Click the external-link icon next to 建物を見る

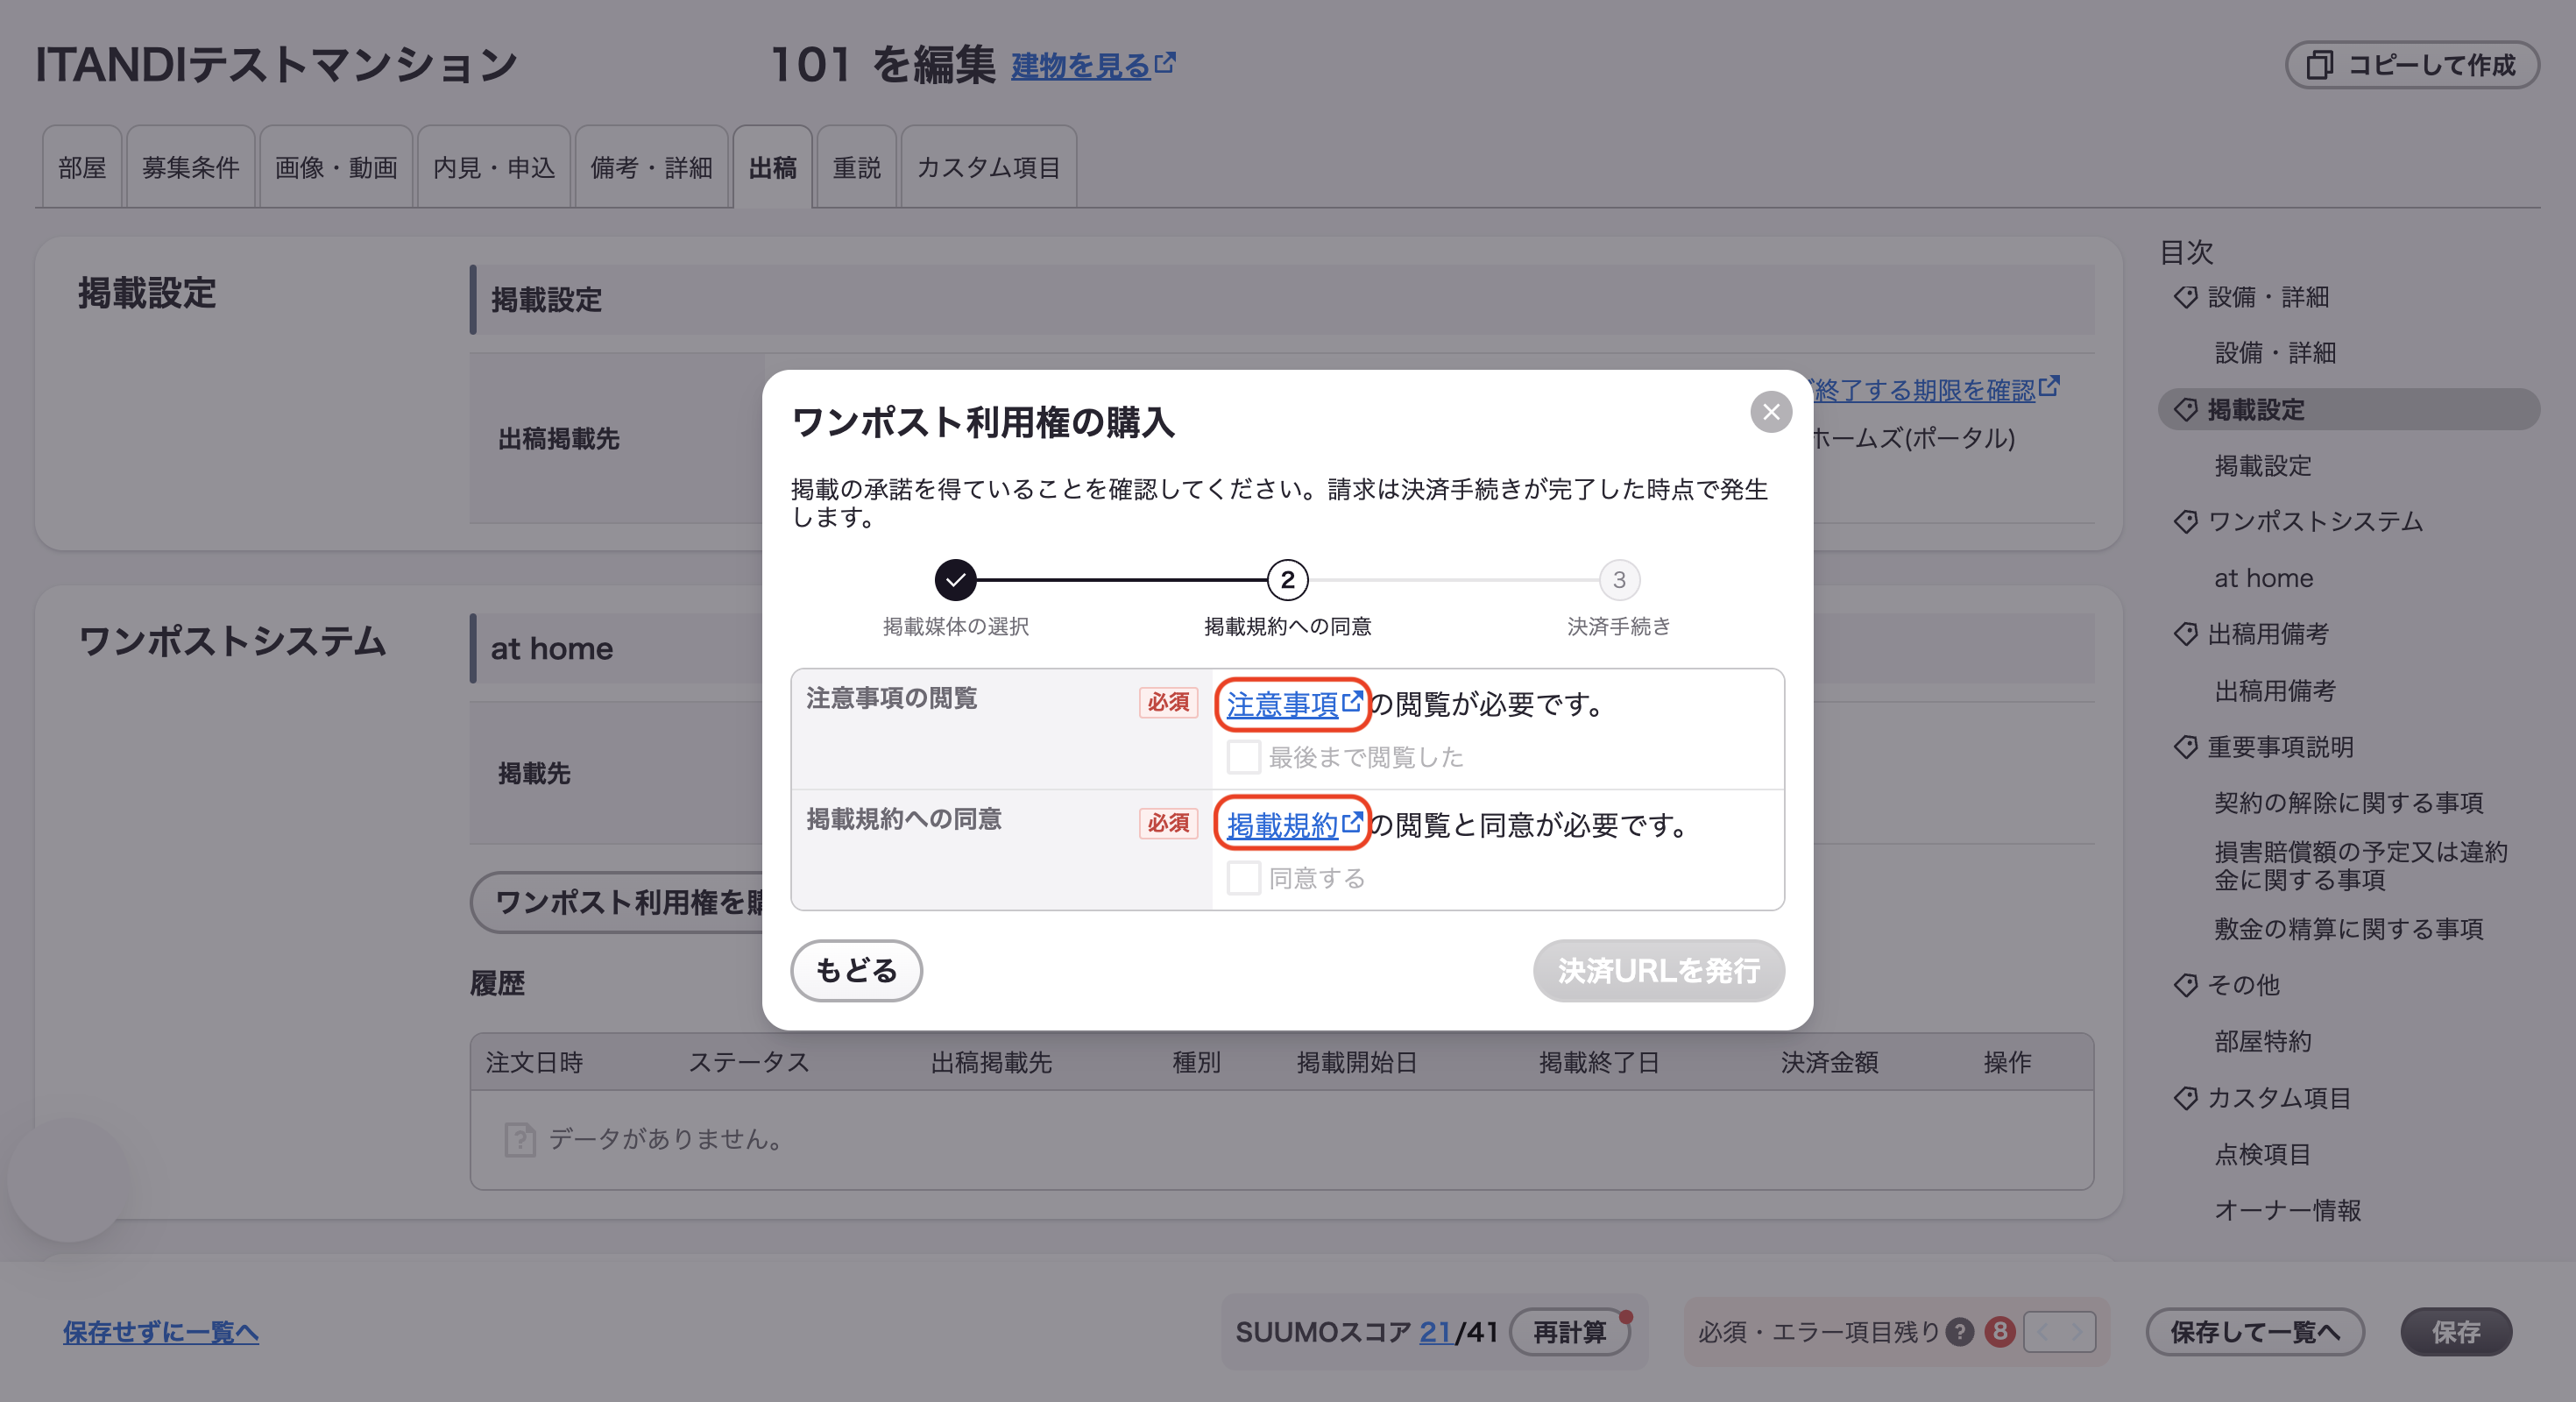pos(1165,62)
